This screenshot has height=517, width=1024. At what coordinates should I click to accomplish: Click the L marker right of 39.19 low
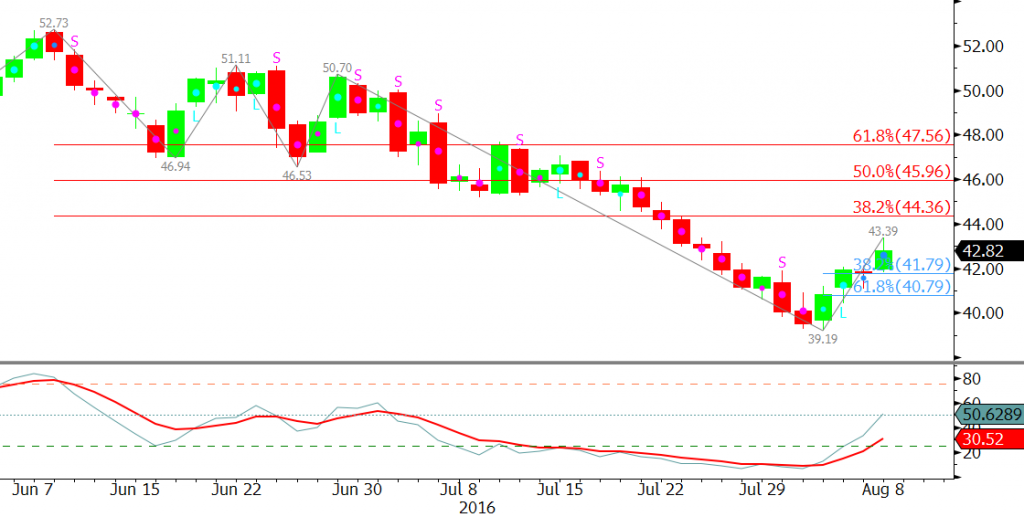click(x=843, y=315)
